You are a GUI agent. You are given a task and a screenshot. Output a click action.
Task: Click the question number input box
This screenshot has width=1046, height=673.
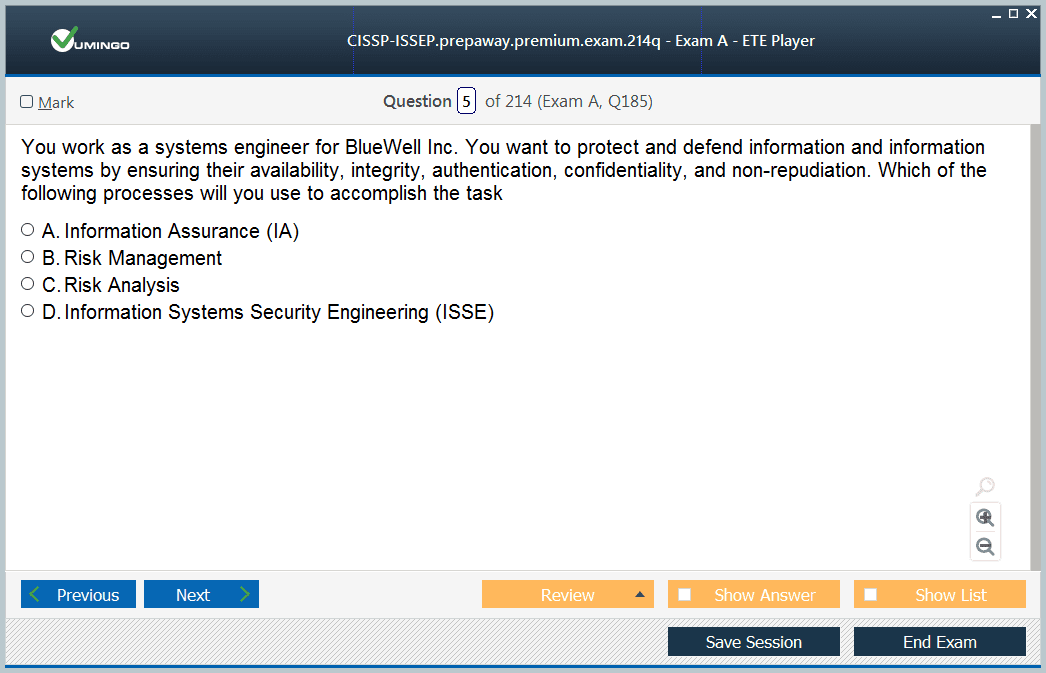466,101
